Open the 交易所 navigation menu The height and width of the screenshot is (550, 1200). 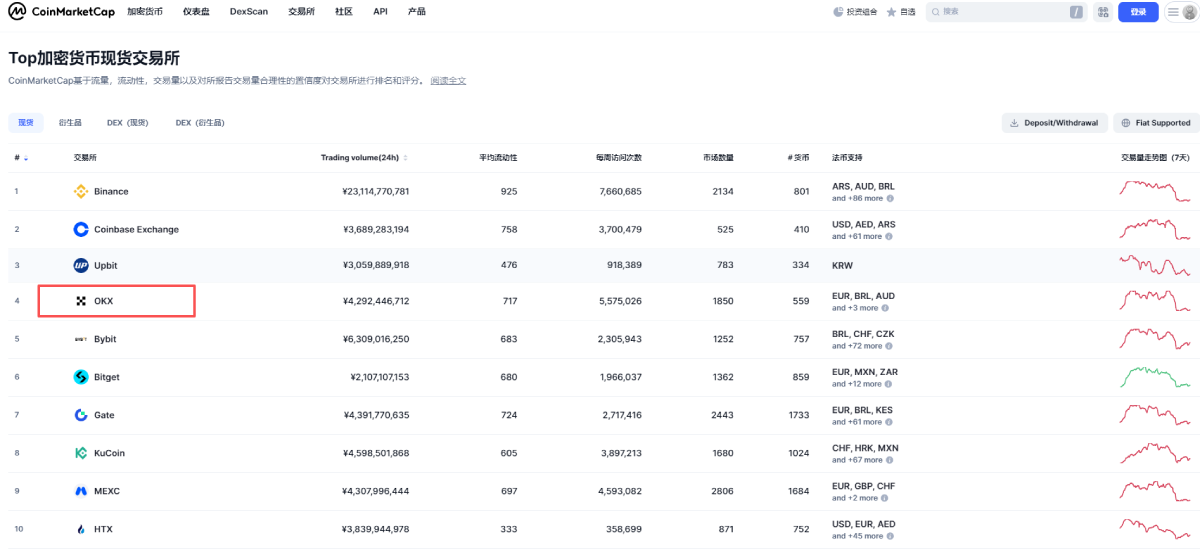pos(301,12)
